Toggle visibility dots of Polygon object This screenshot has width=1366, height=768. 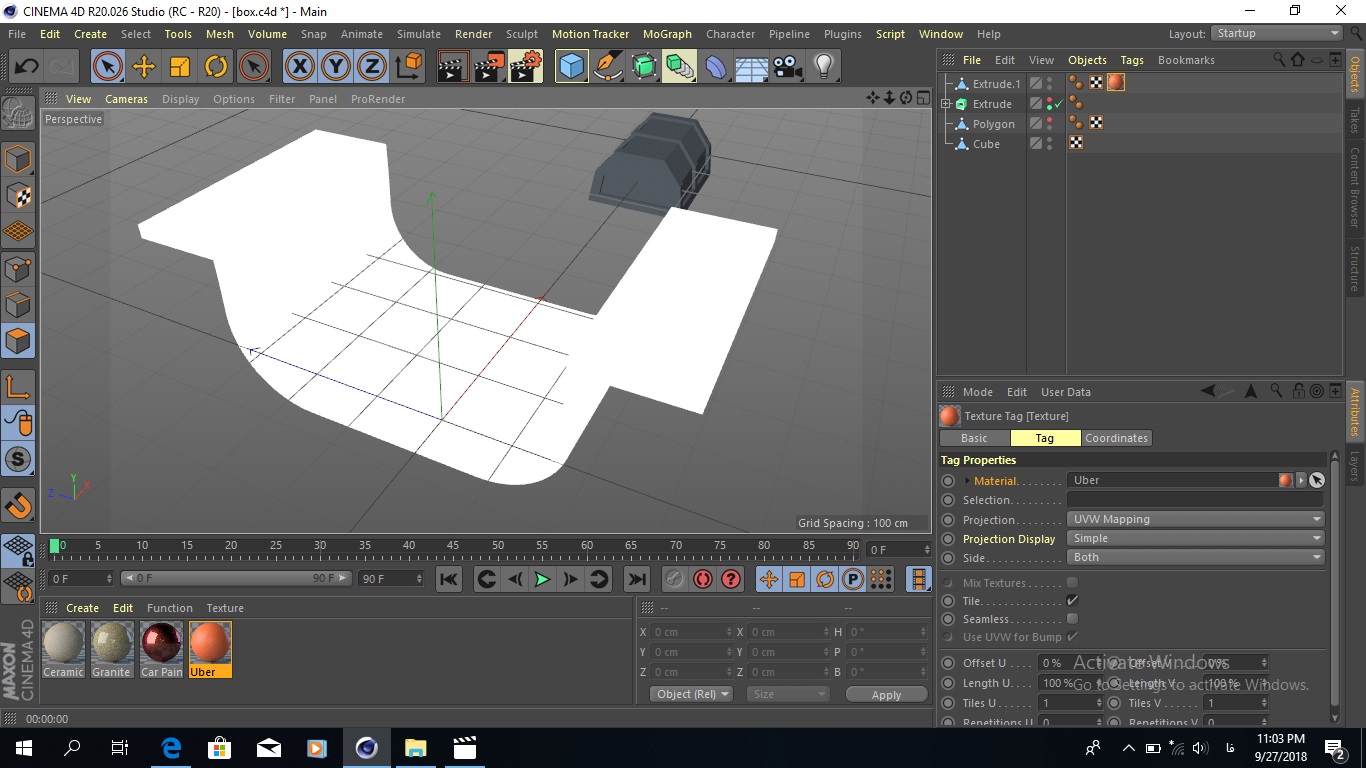(x=1049, y=124)
